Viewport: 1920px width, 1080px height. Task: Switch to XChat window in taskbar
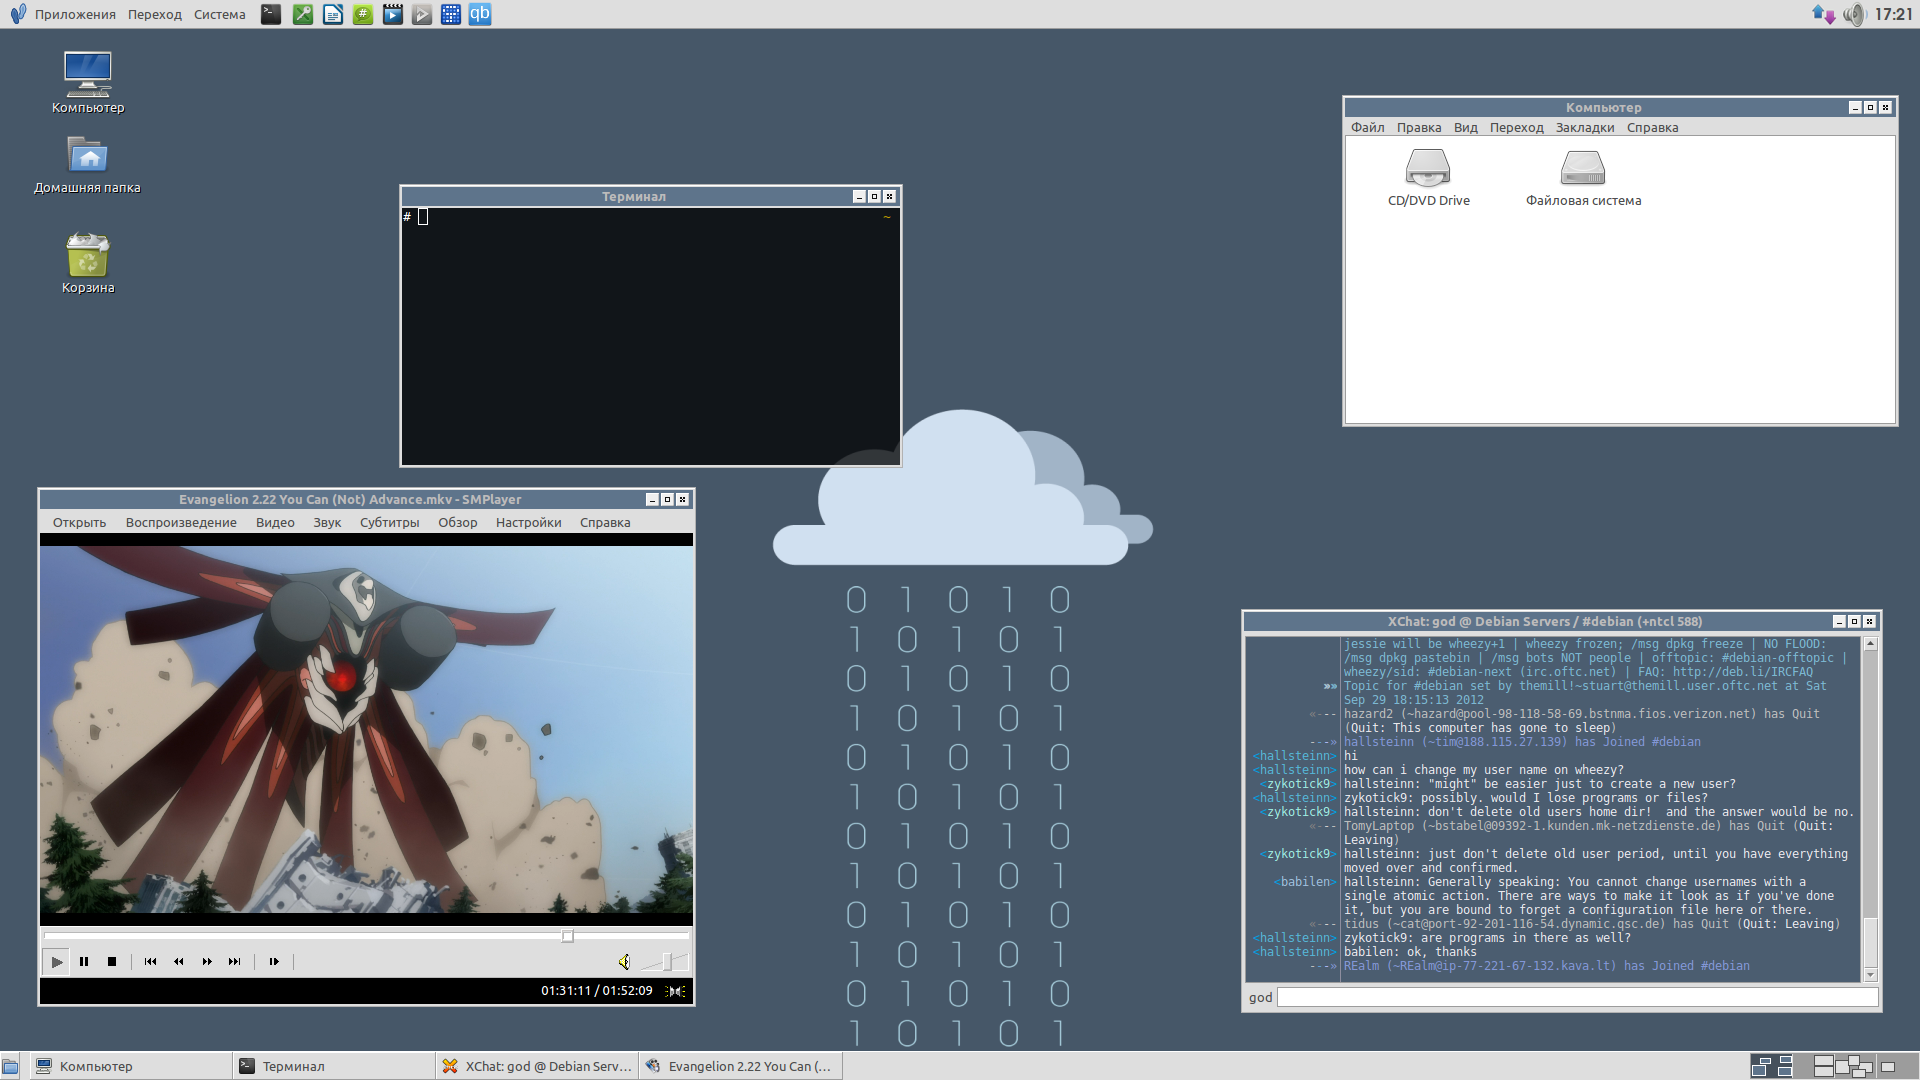[x=537, y=1066]
